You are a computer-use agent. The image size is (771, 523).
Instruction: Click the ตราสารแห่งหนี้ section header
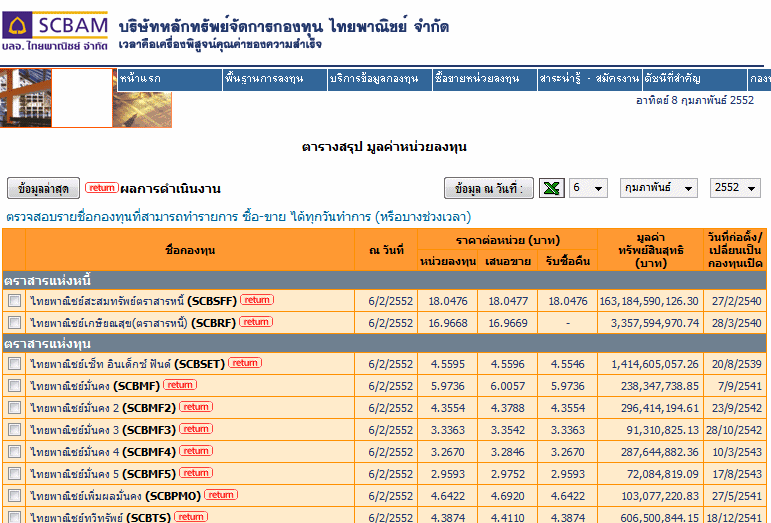pyautogui.click(x=384, y=280)
